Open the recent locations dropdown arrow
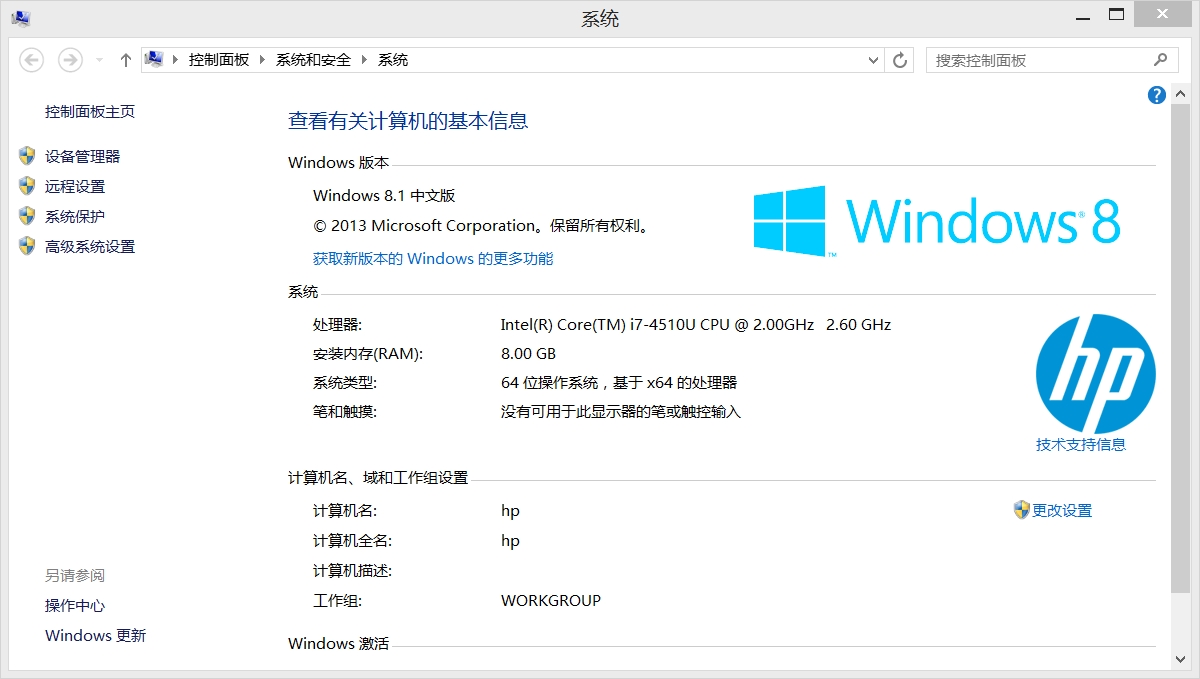 (99, 61)
